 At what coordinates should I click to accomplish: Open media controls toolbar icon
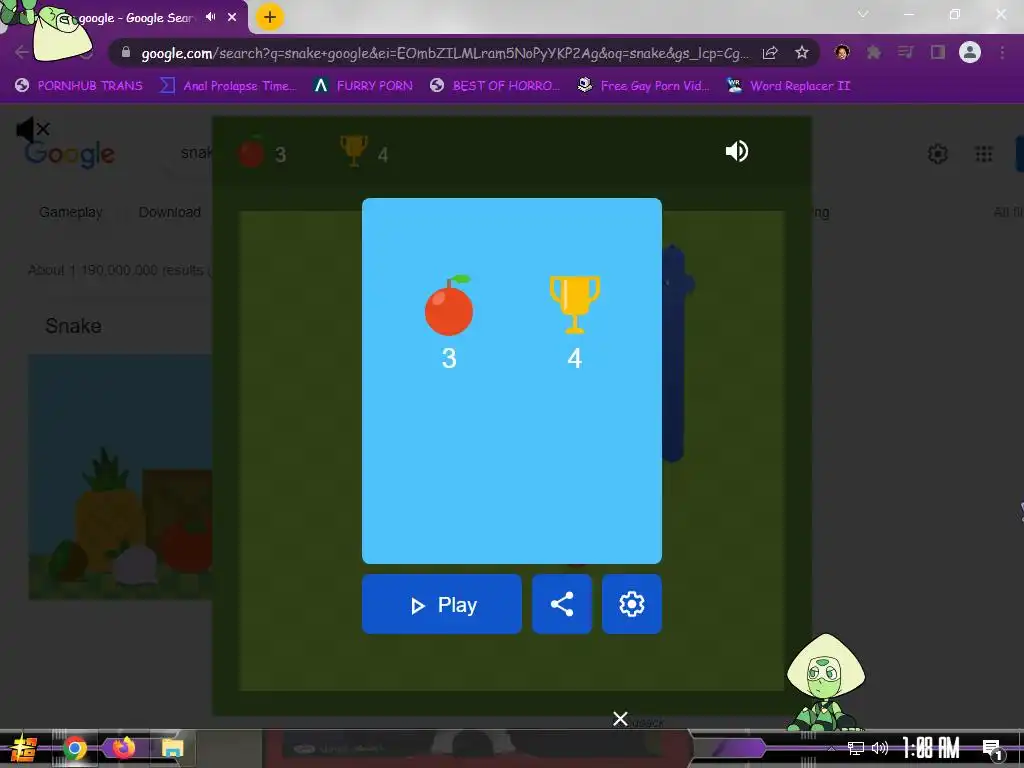(906, 52)
